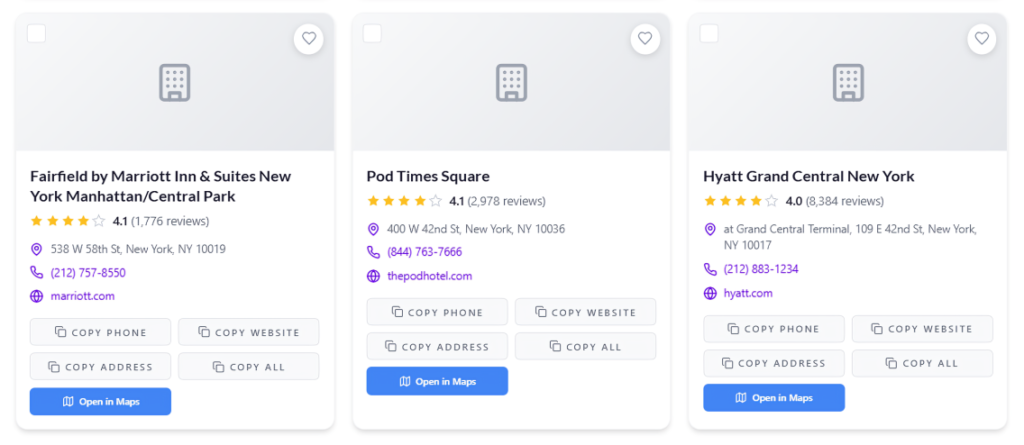Click star rating on Pod Times Square card
This screenshot has height=445, width=1024.
[404, 201]
